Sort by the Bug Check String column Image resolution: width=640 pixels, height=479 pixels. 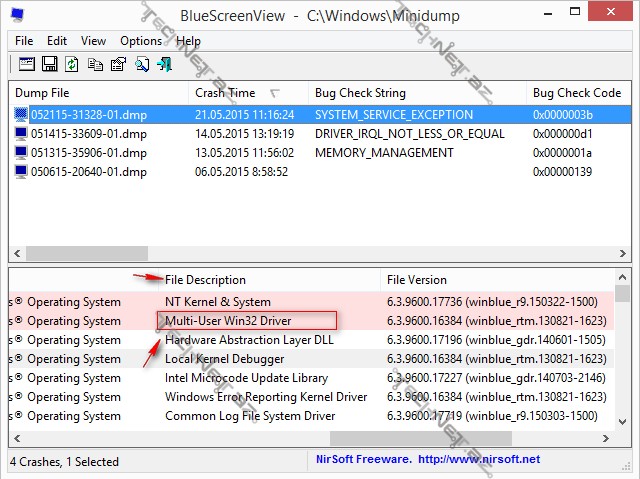coord(359,92)
